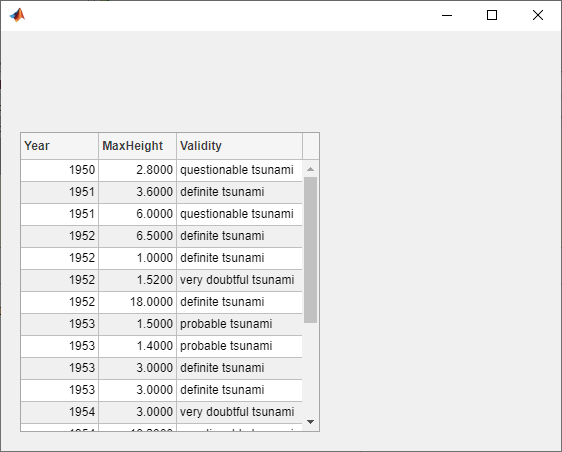
Task: Click Validity cell in the 6.0000 row
Action: (239, 214)
